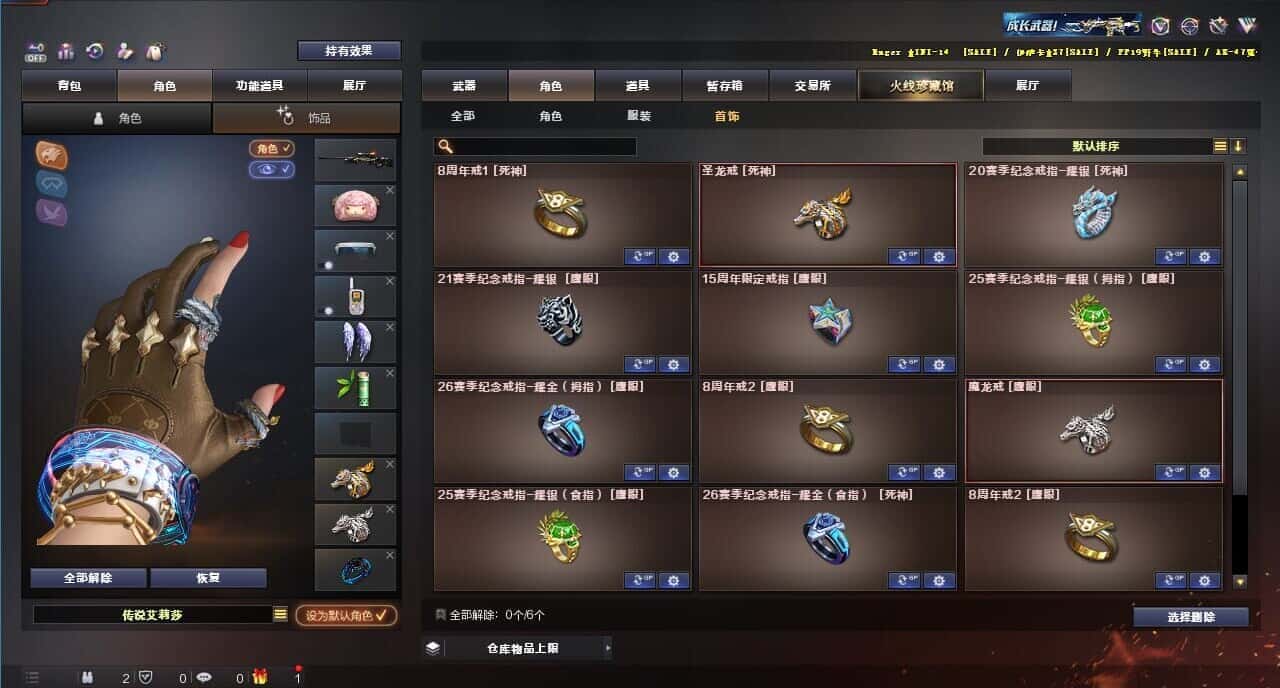Click the gift box icon in bottom bar
The image size is (1280, 688).
(260, 678)
